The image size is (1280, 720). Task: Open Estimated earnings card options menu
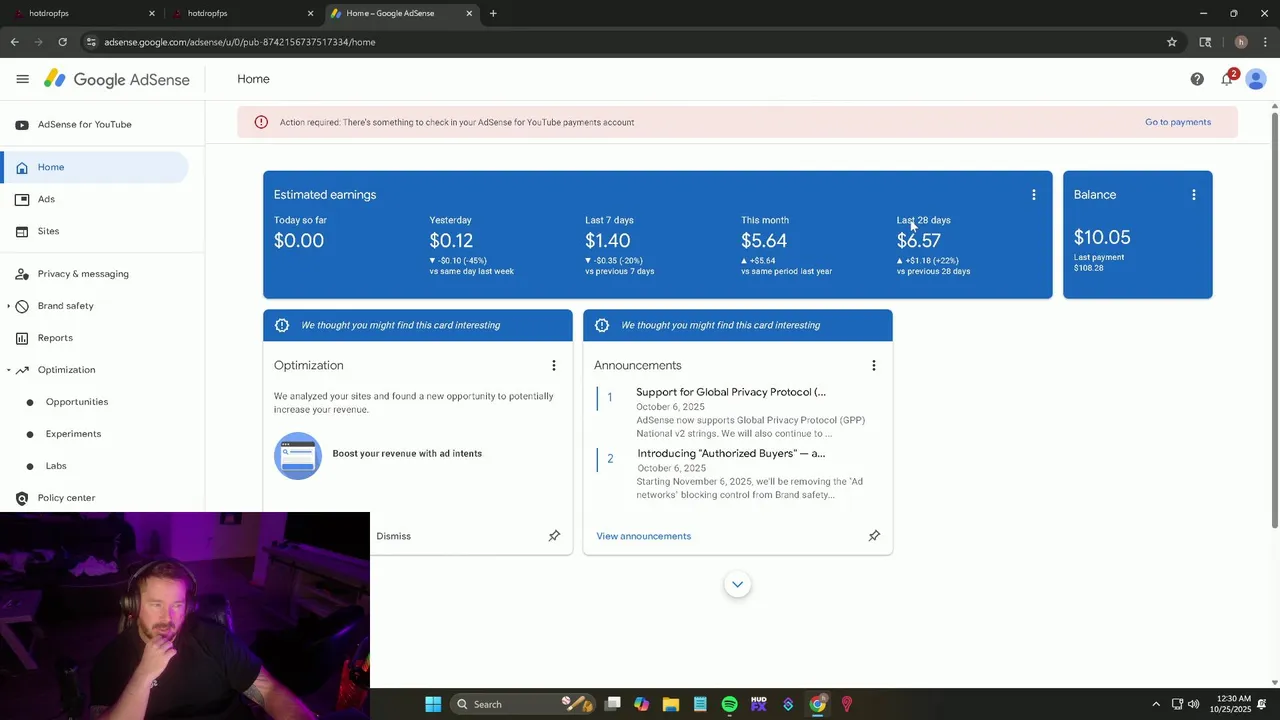1034,195
